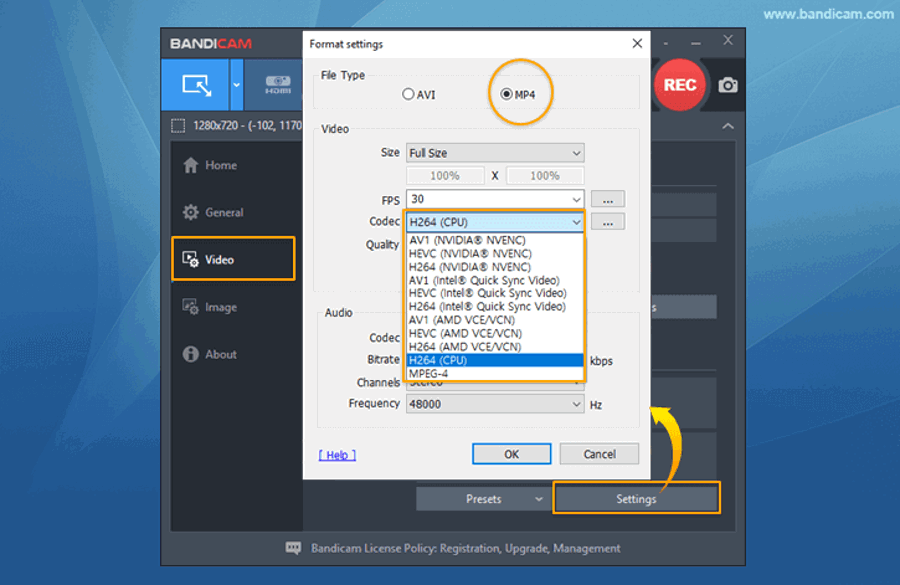Open the Presets dropdown button
The width and height of the screenshot is (900, 585).
pyautogui.click(x=483, y=499)
